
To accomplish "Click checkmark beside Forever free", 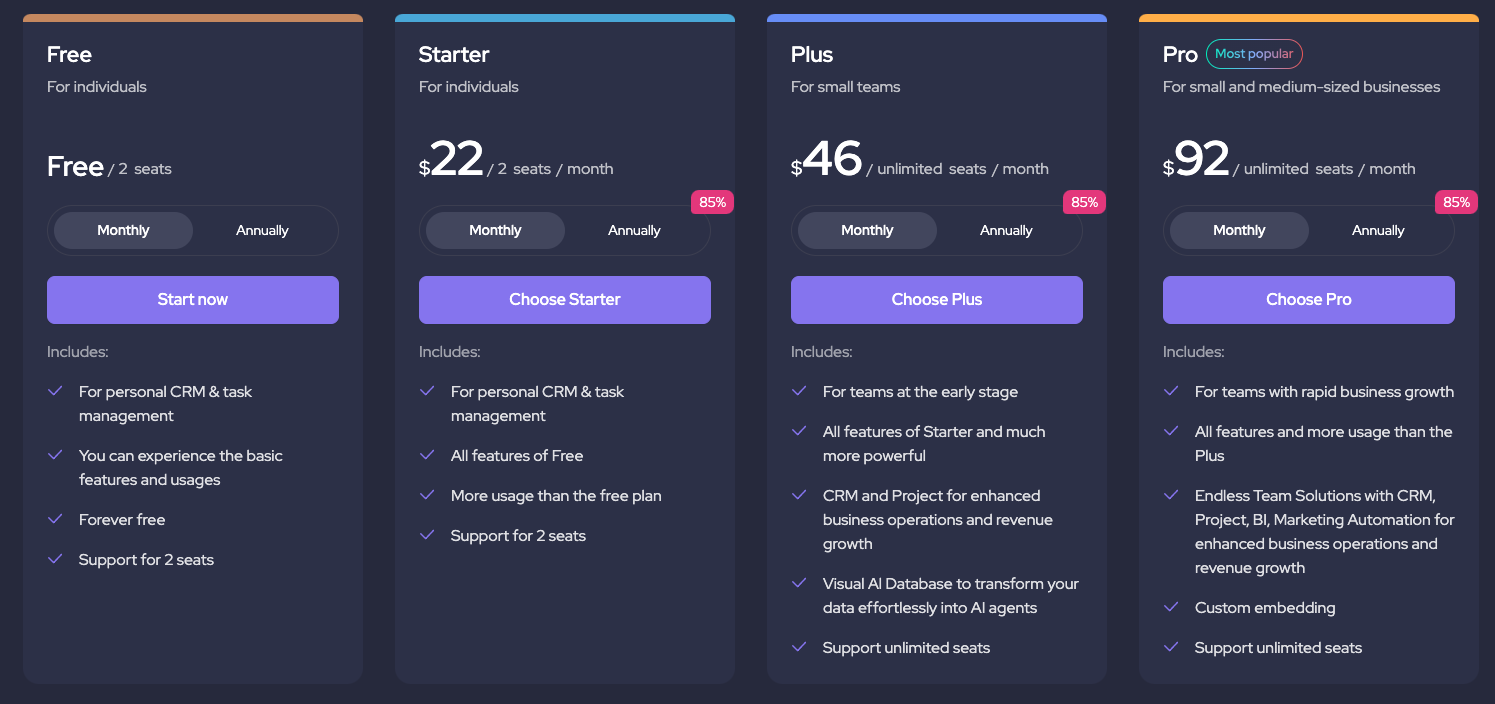I will click(56, 519).
